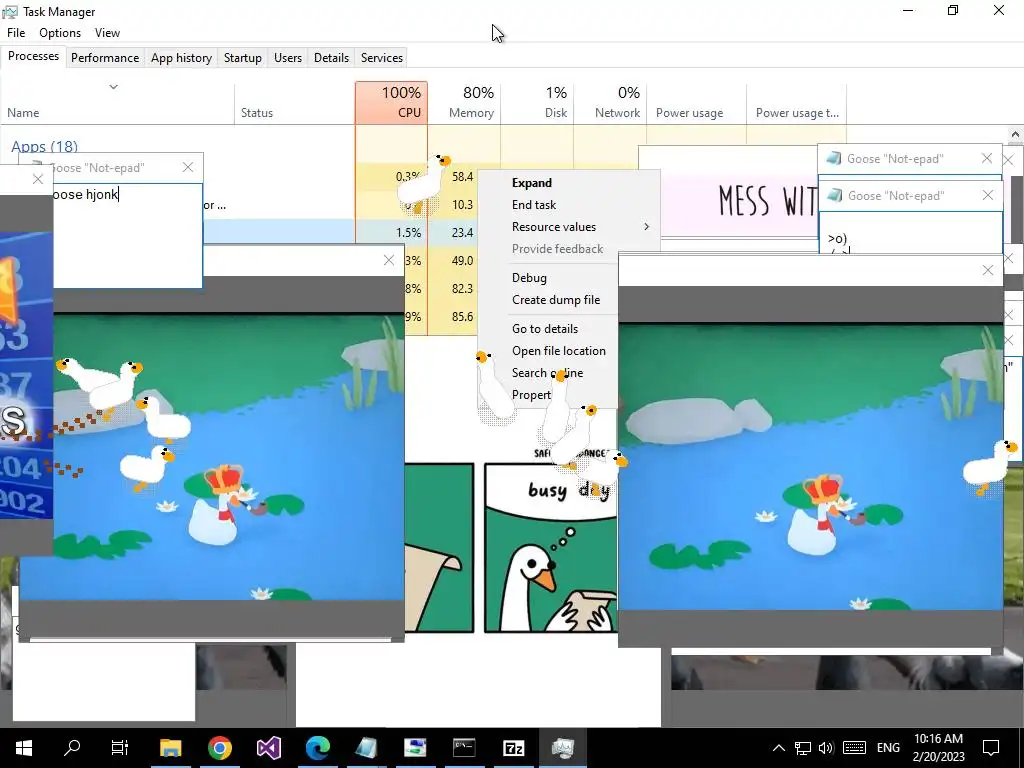Click the 'busy day' goose comic panel
The width and height of the screenshot is (1024, 768).
550,547
